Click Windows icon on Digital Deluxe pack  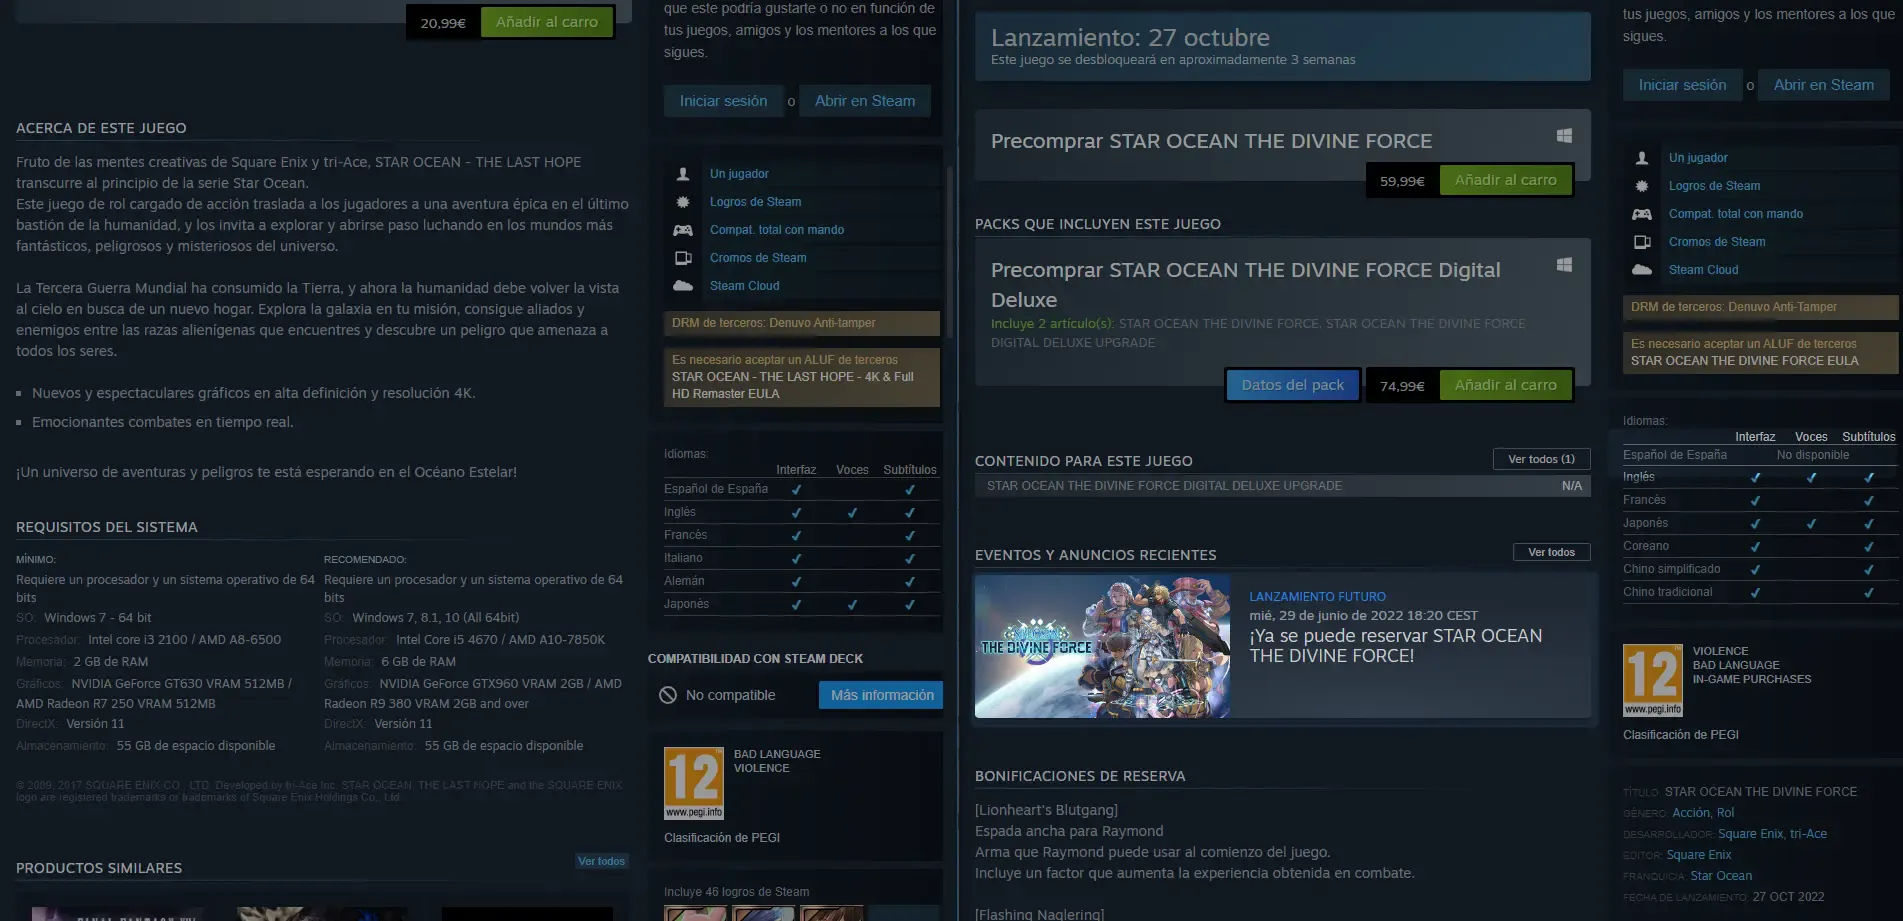pos(1564,265)
